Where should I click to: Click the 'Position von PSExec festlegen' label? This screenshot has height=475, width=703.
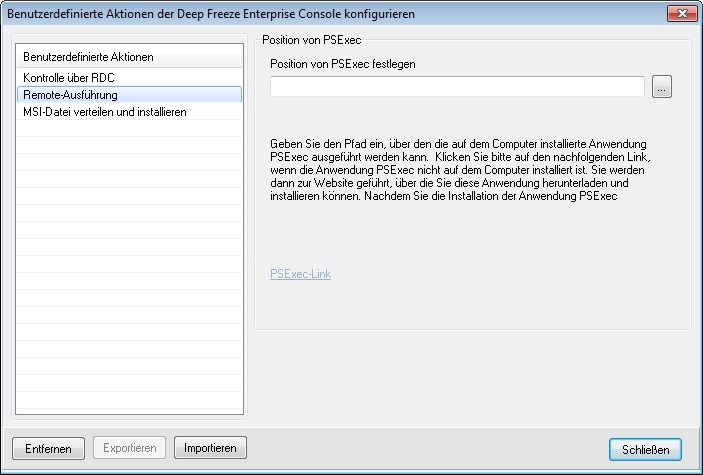point(343,64)
